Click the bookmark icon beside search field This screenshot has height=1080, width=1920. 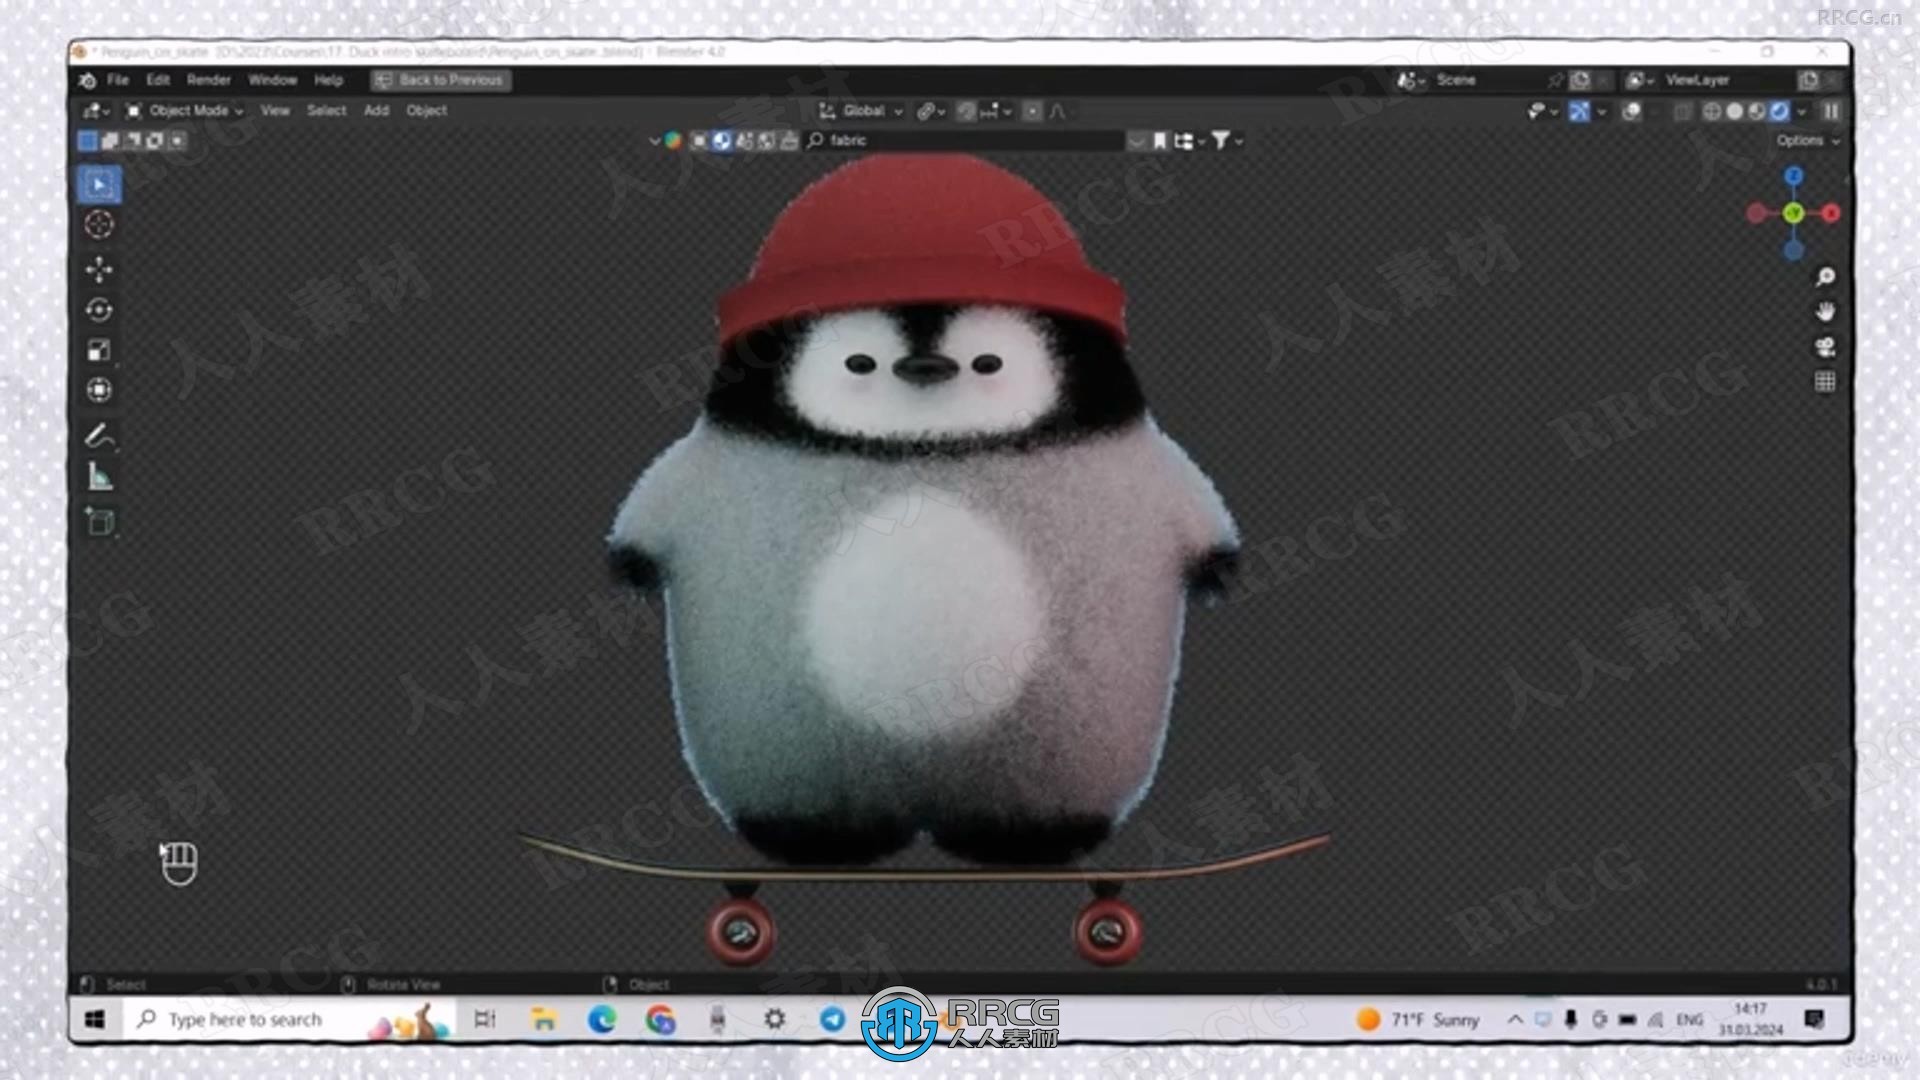pos(1160,141)
